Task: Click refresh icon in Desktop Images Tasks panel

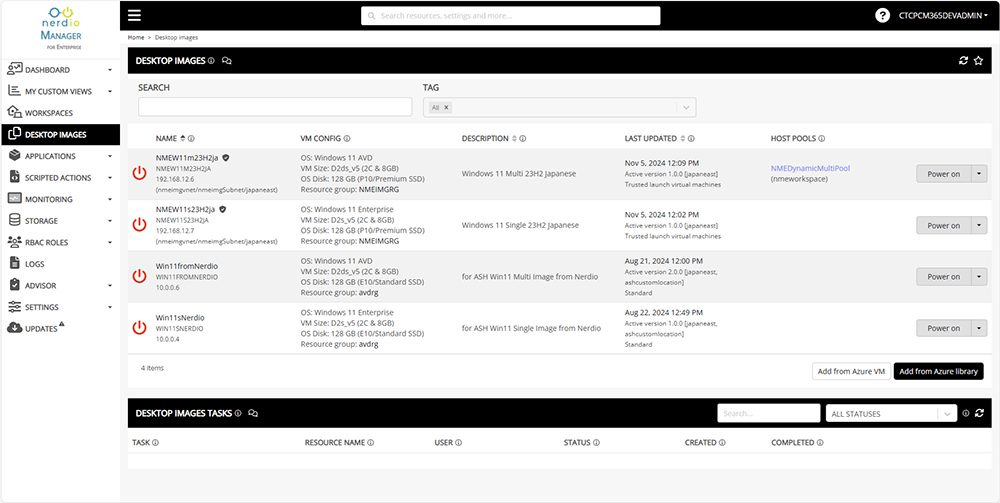Action: coord(979,413)
